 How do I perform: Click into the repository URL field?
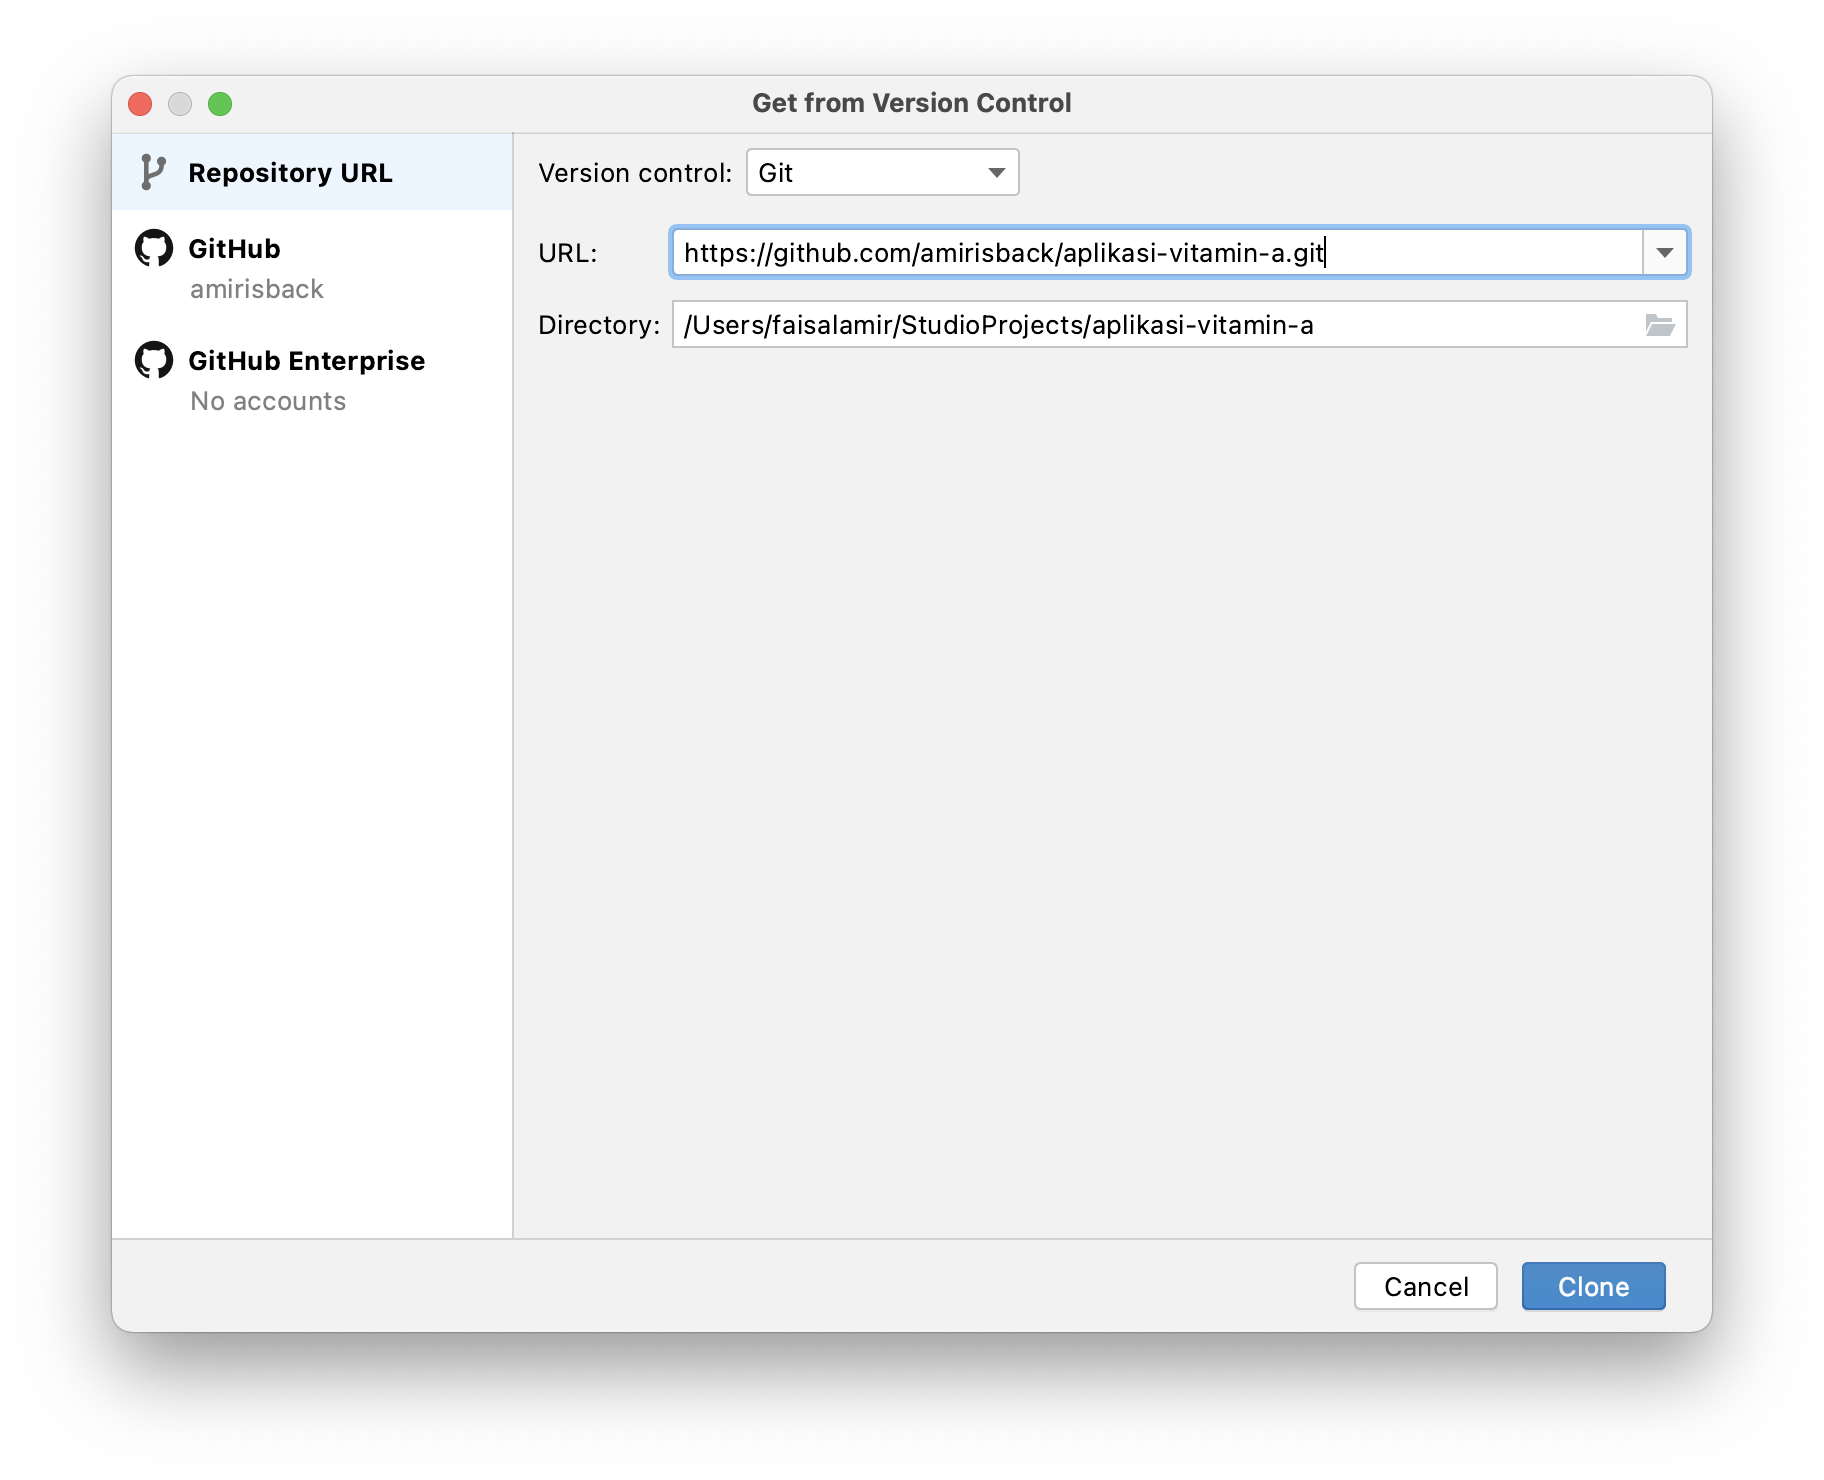tap(1157, 252)
